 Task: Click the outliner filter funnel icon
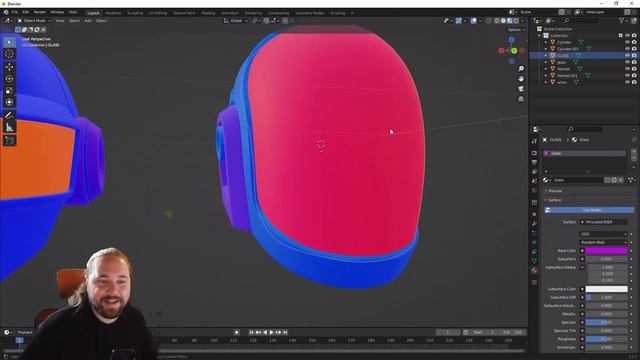pos(622,20)
